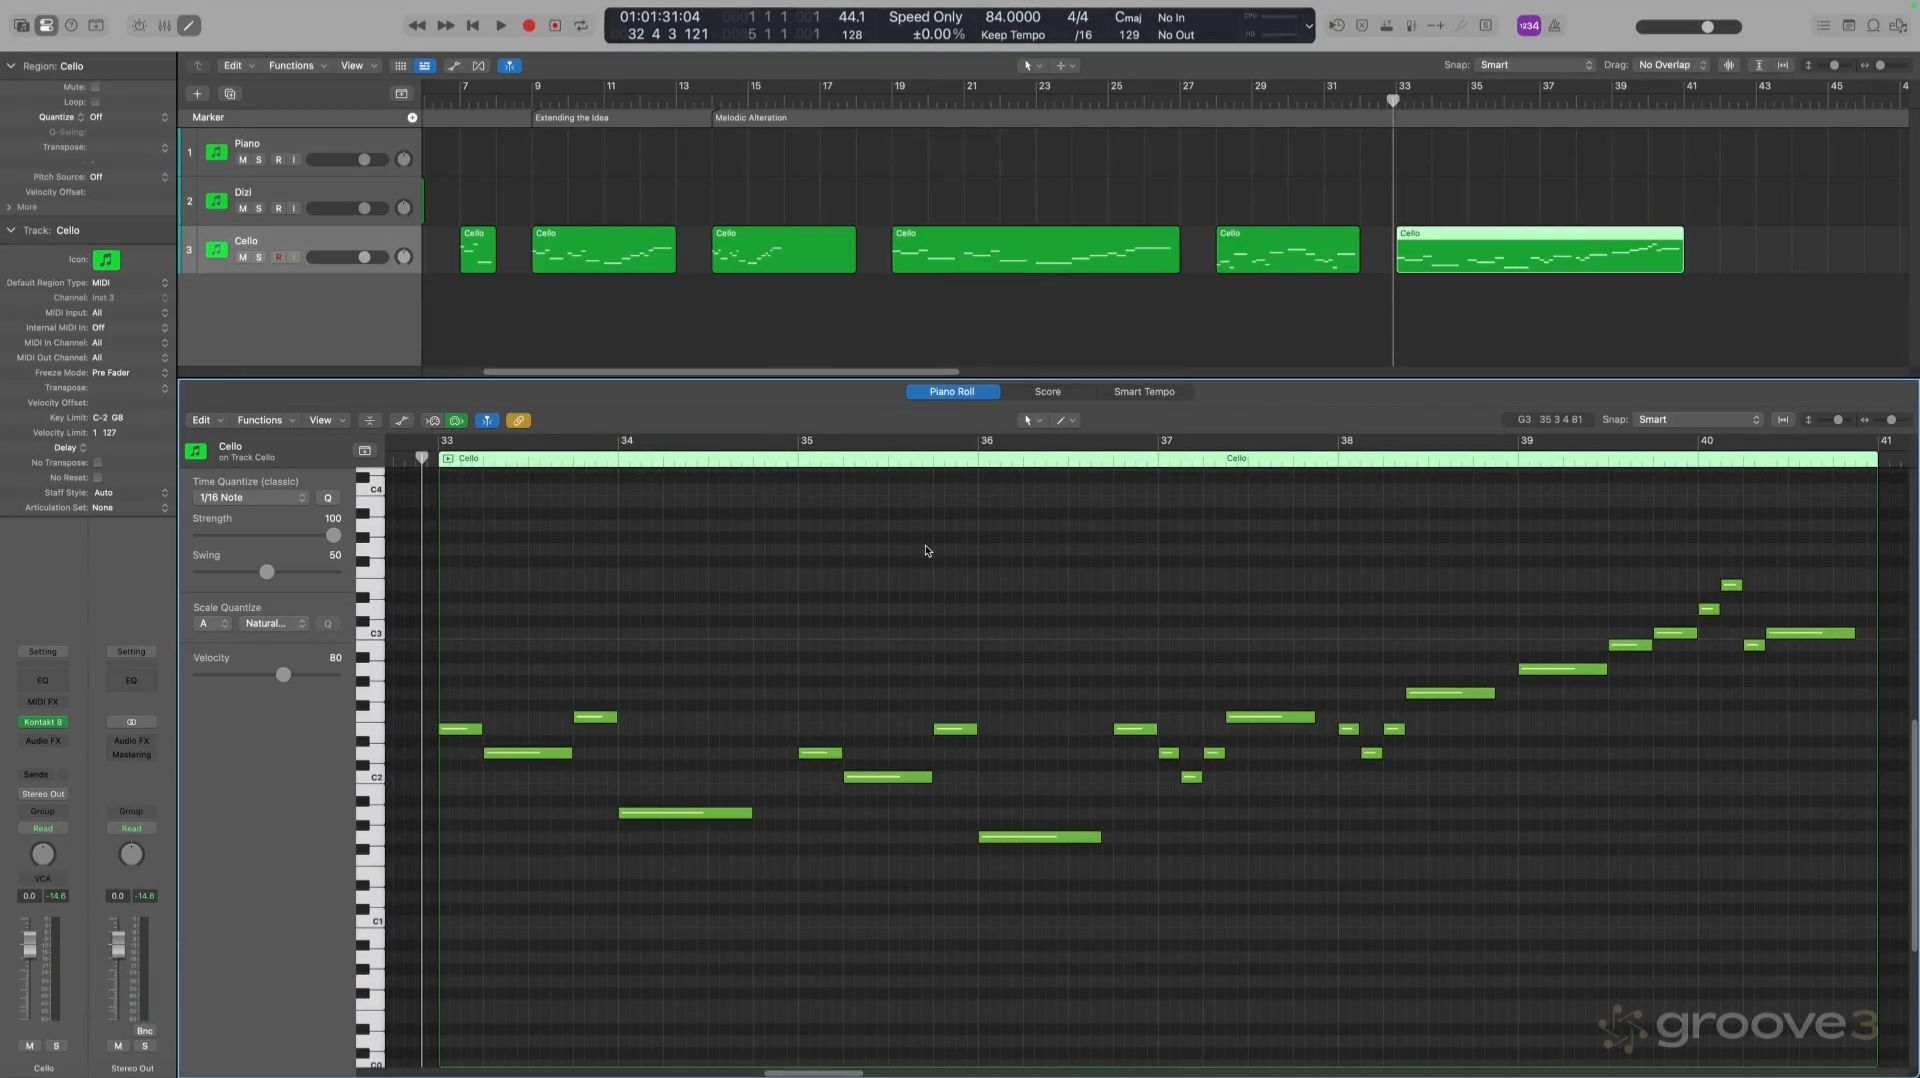This screenshot has width=1920, height=1078.
Task: Mute the Piano track
Action: click(242, 160)
